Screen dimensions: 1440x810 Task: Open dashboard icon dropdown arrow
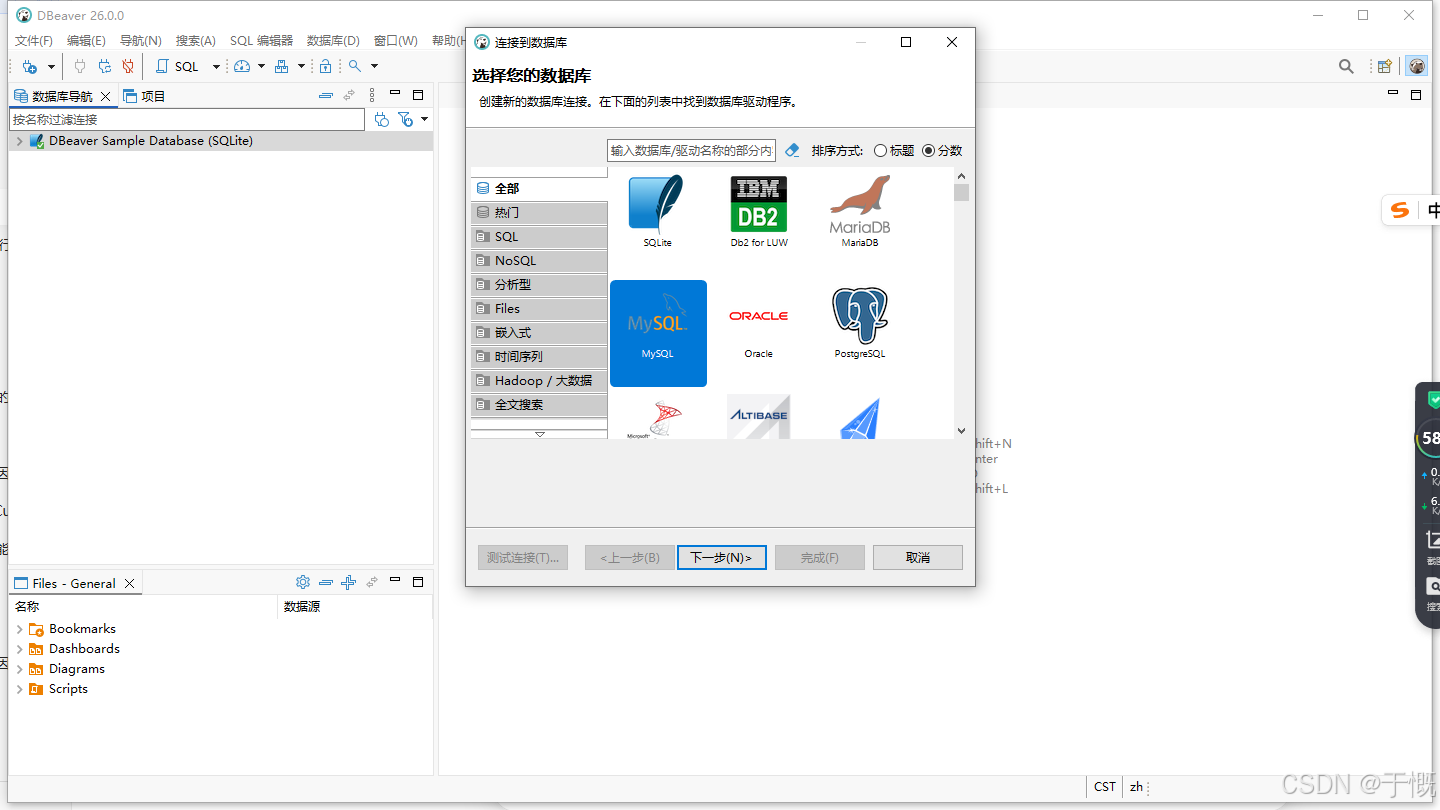coord(261,67)
